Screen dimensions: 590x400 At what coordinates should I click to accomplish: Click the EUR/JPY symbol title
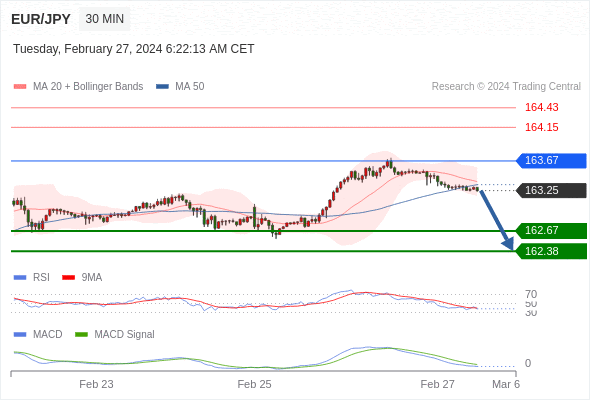pyautogui.click(x=41, y=19)
